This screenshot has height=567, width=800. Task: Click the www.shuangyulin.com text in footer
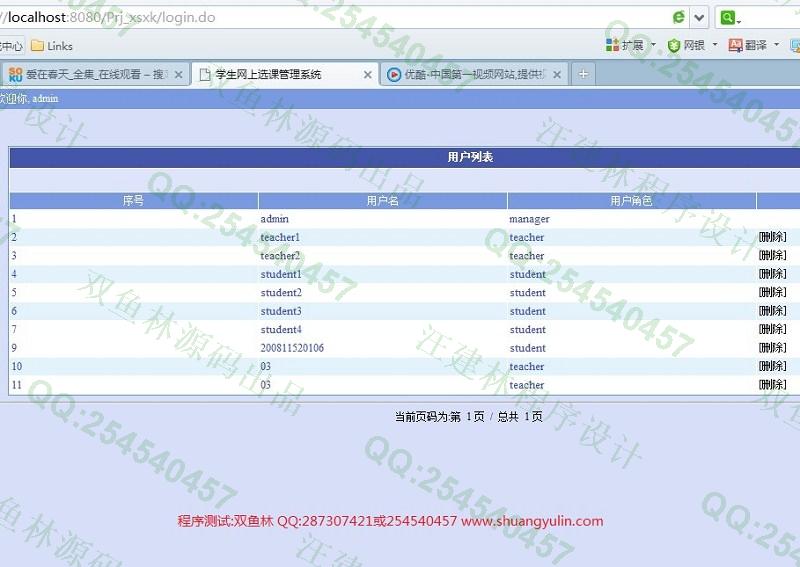tap(532, 521)
